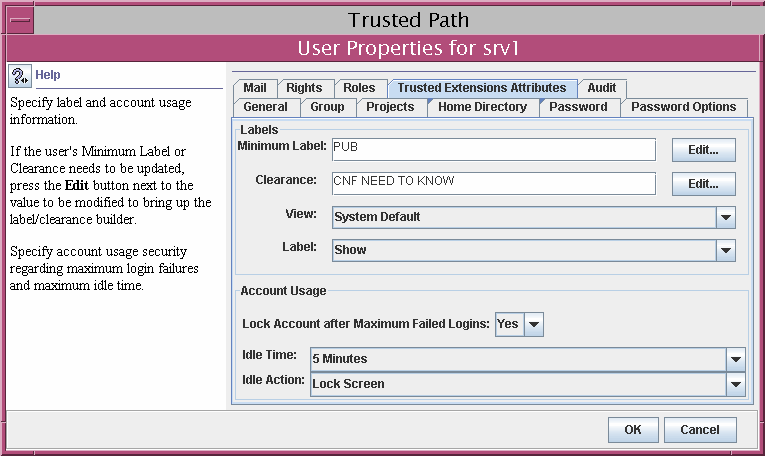The width and height of the screenshot is (765, 456).
Task: Open the Home Directory tab
Action: [x=482, y=107]
